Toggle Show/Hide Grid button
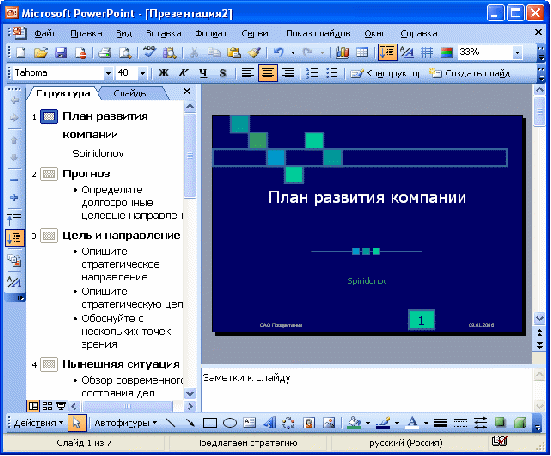The width and height of the screenshot is (551, 456). [427, 53]
